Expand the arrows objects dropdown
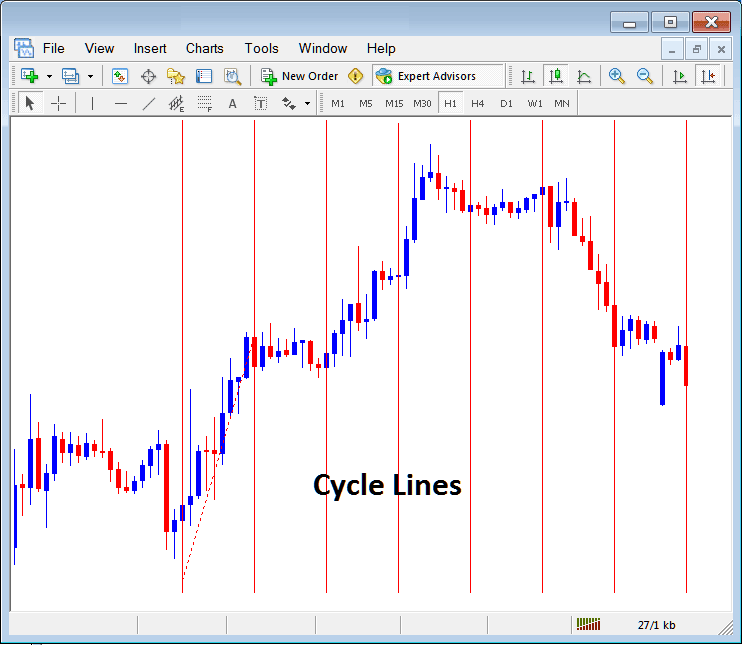This screenshot has width=742, height=645. coord(307,103)
